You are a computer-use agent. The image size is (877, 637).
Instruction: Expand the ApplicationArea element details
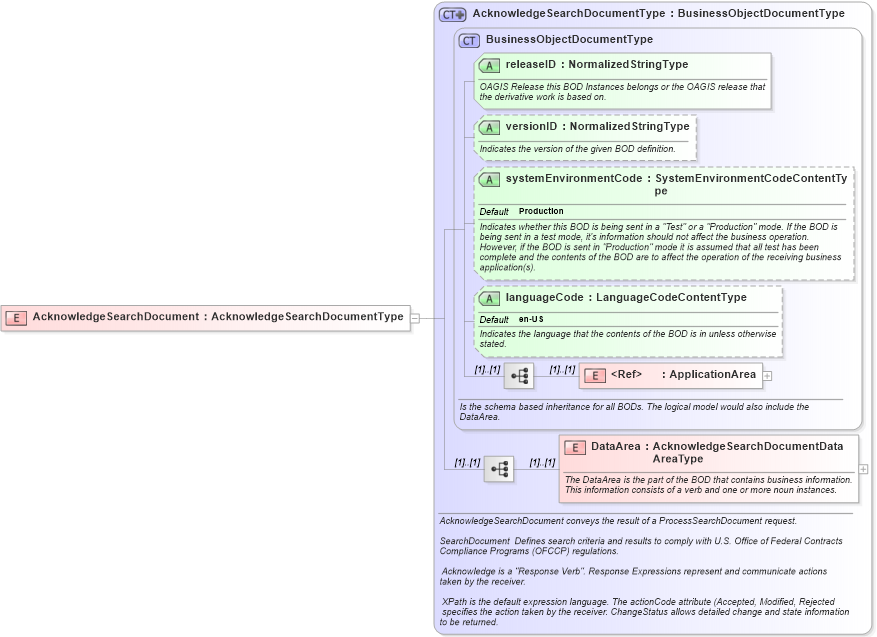click(766, 375)
